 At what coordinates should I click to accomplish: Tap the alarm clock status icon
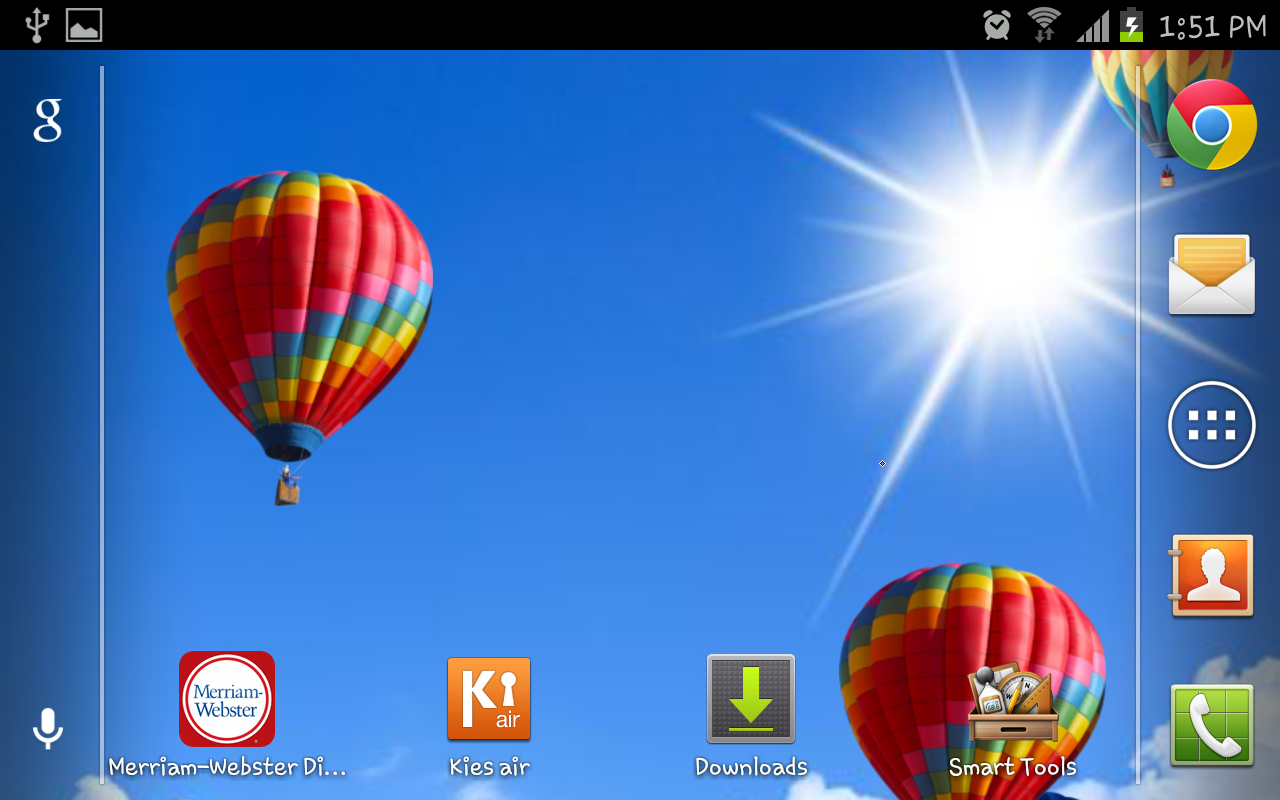(x=997, y=25)
